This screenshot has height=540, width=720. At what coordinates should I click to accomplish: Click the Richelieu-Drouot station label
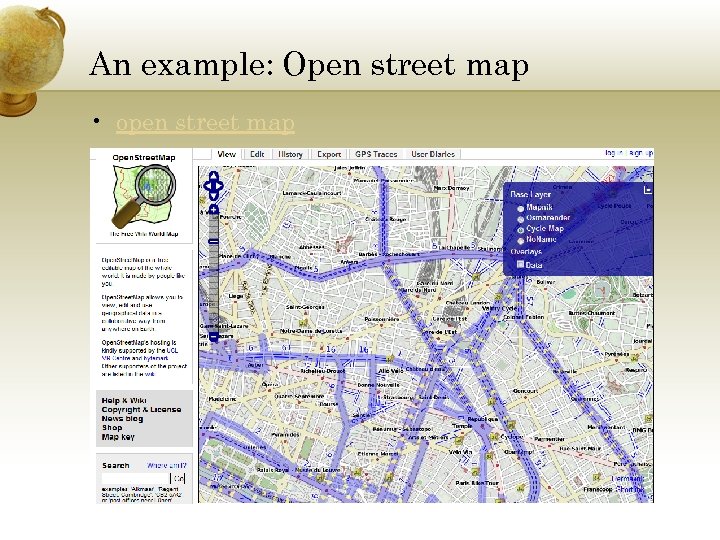coord(325,371)
